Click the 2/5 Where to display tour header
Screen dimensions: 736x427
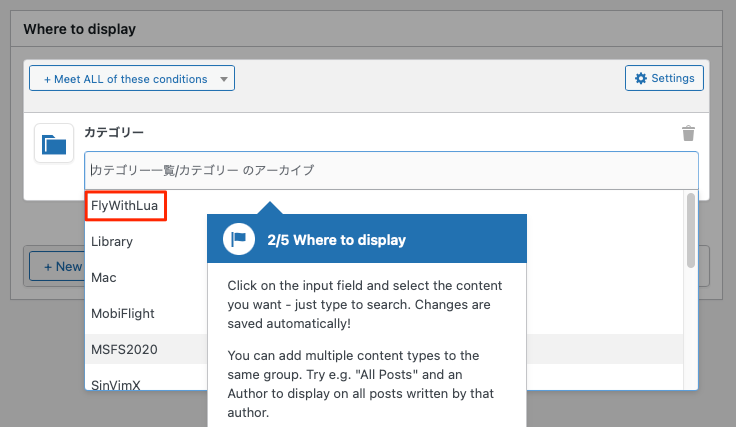pos(337,240)
